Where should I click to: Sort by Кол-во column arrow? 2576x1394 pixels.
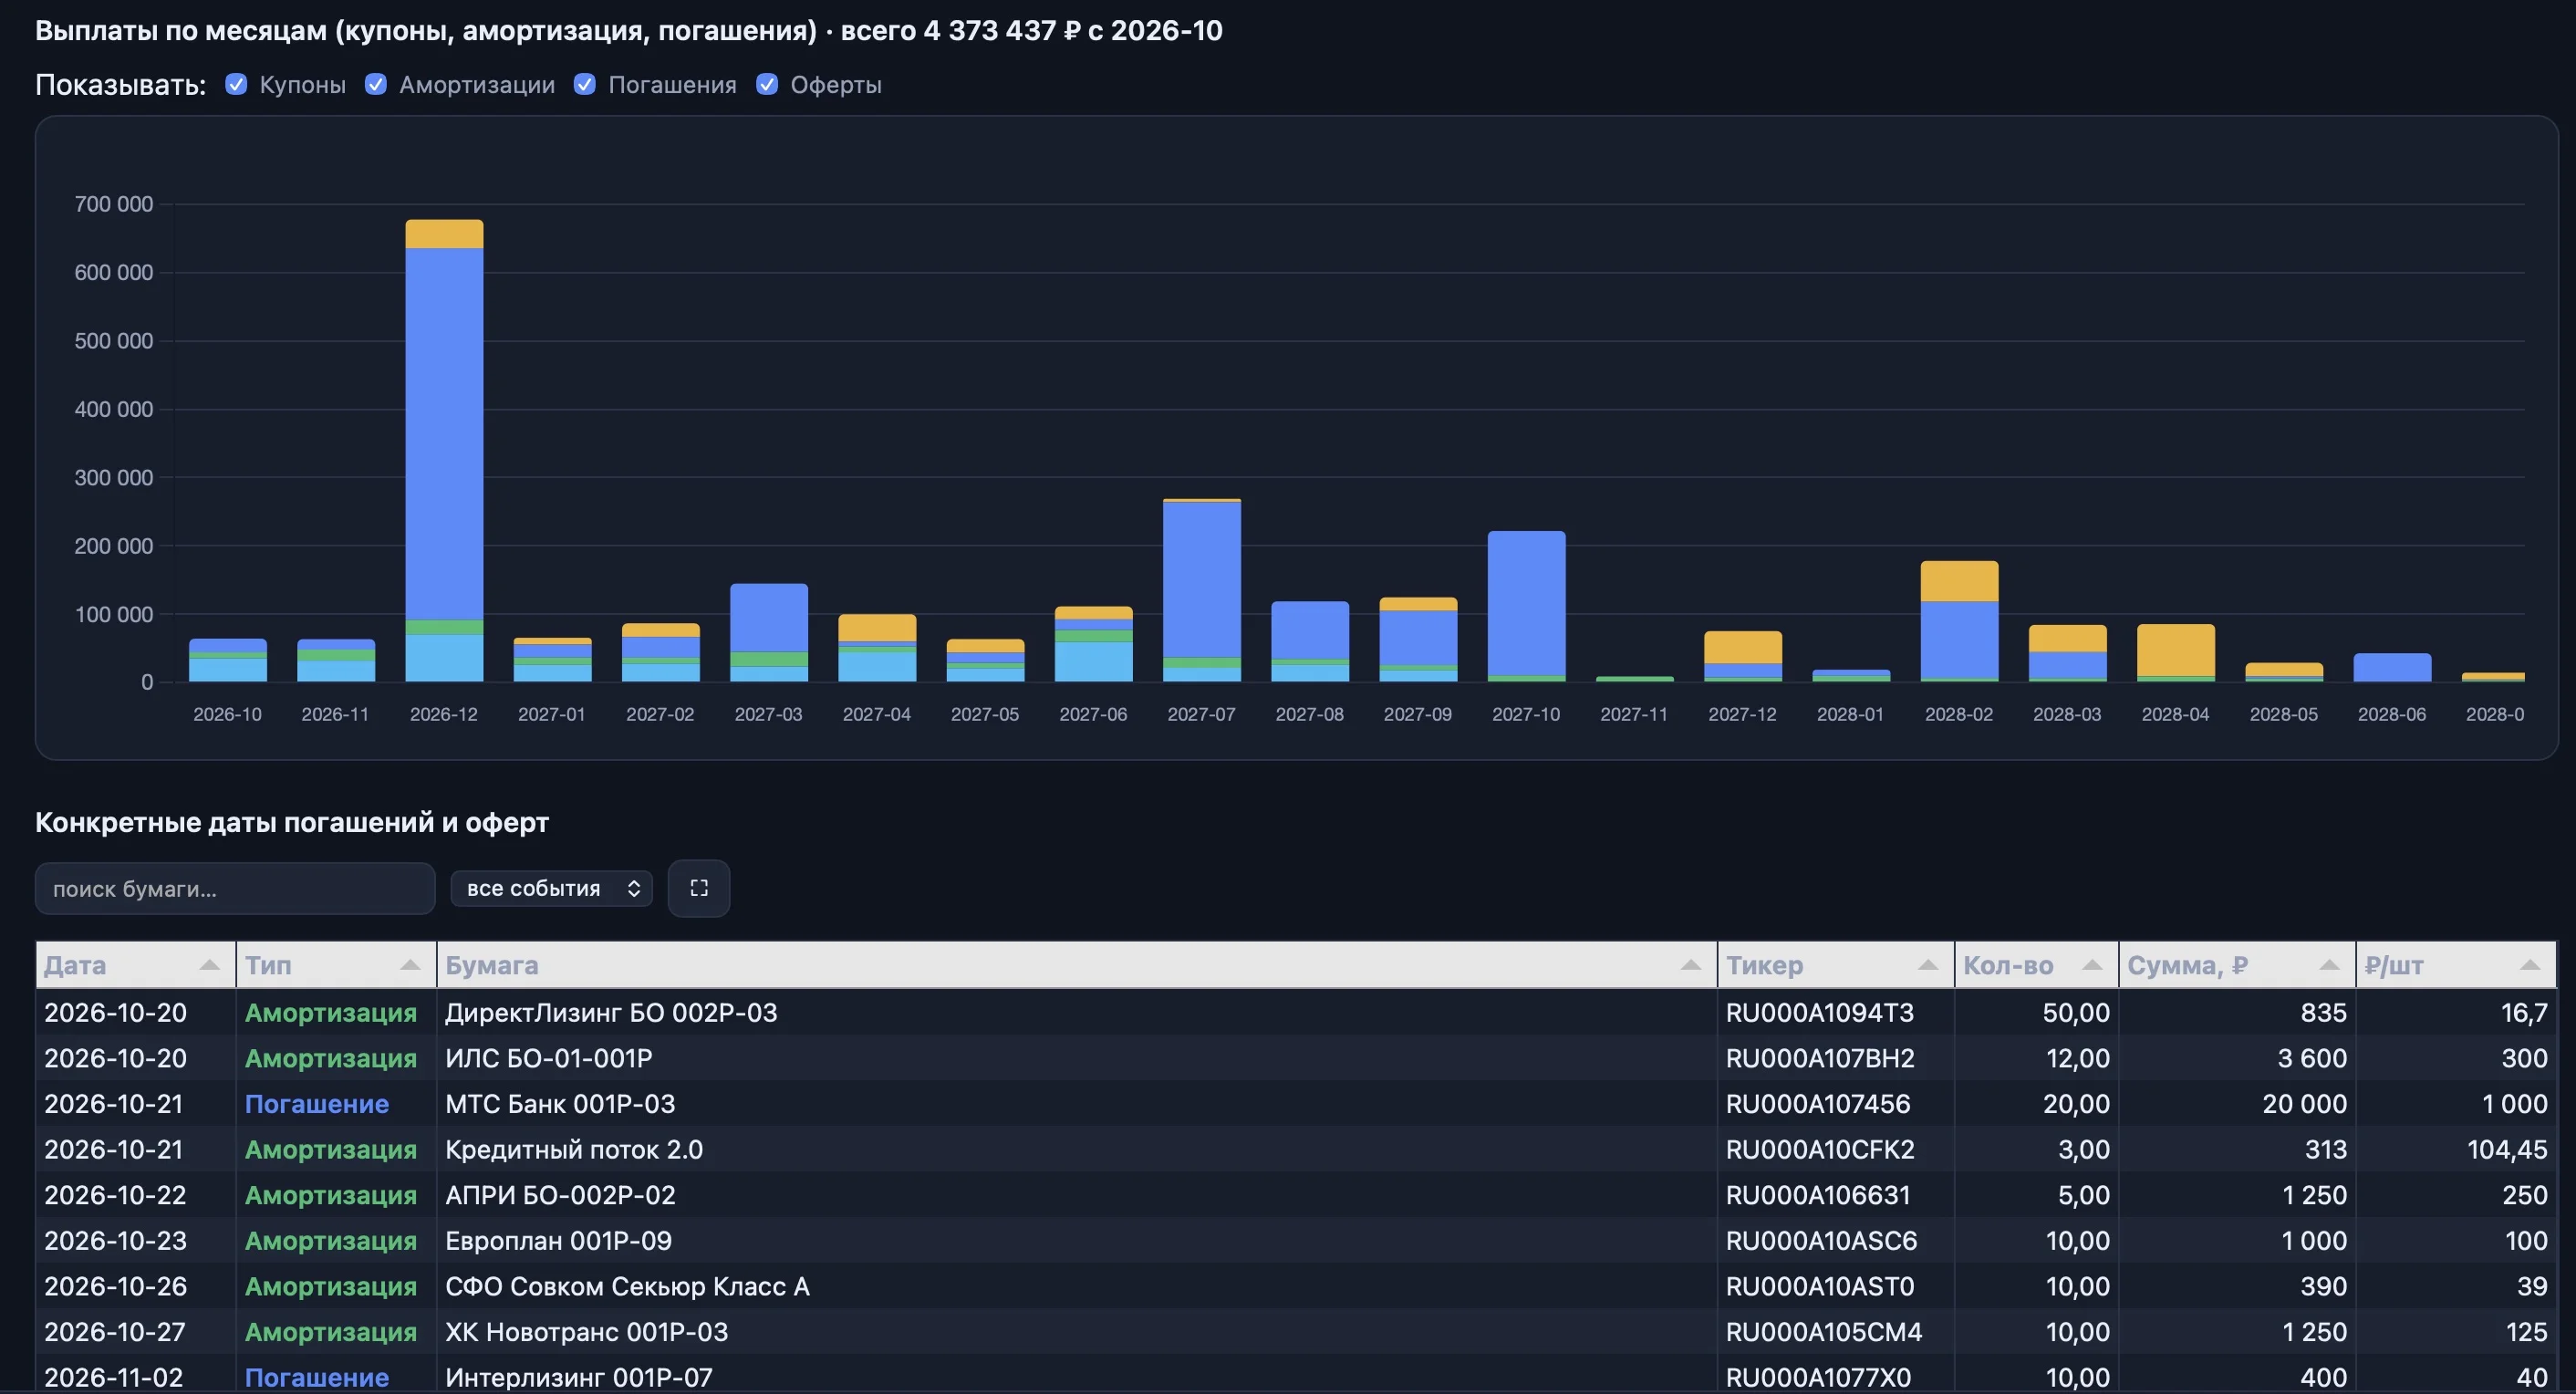tap(2092, 965)
